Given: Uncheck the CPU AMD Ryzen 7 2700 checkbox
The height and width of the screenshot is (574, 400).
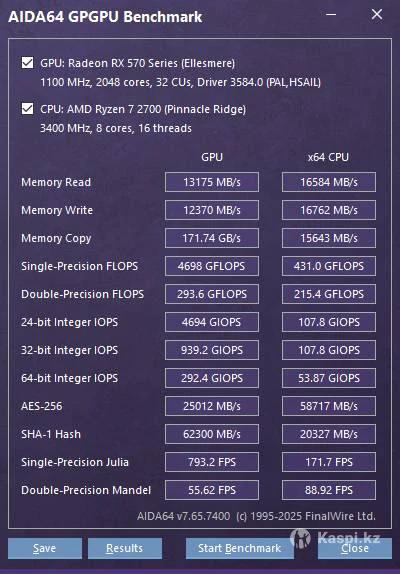Looking at the screenshot, I should (27, 109).
